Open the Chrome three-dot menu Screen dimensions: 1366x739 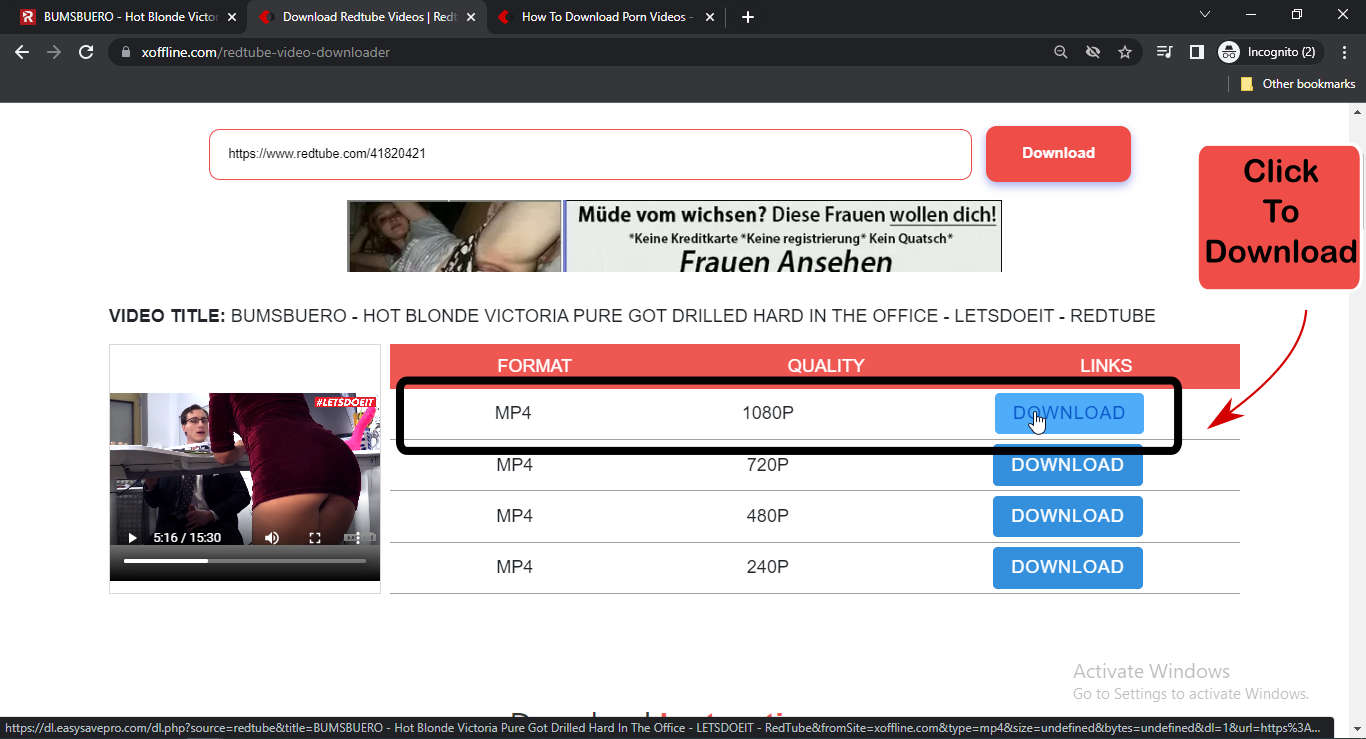(x=1344, y=52)
